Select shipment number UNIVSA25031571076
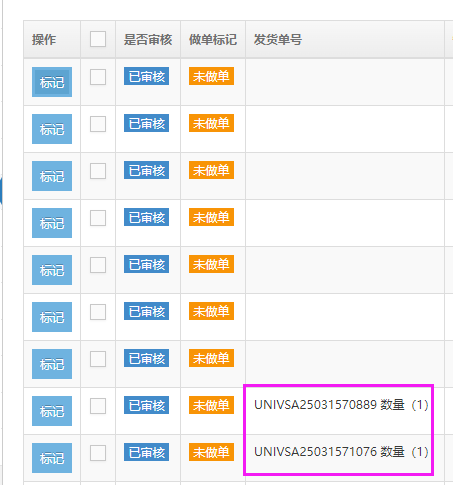The height and width of the screenshot is (485, 453). click(x=315, y=452)
